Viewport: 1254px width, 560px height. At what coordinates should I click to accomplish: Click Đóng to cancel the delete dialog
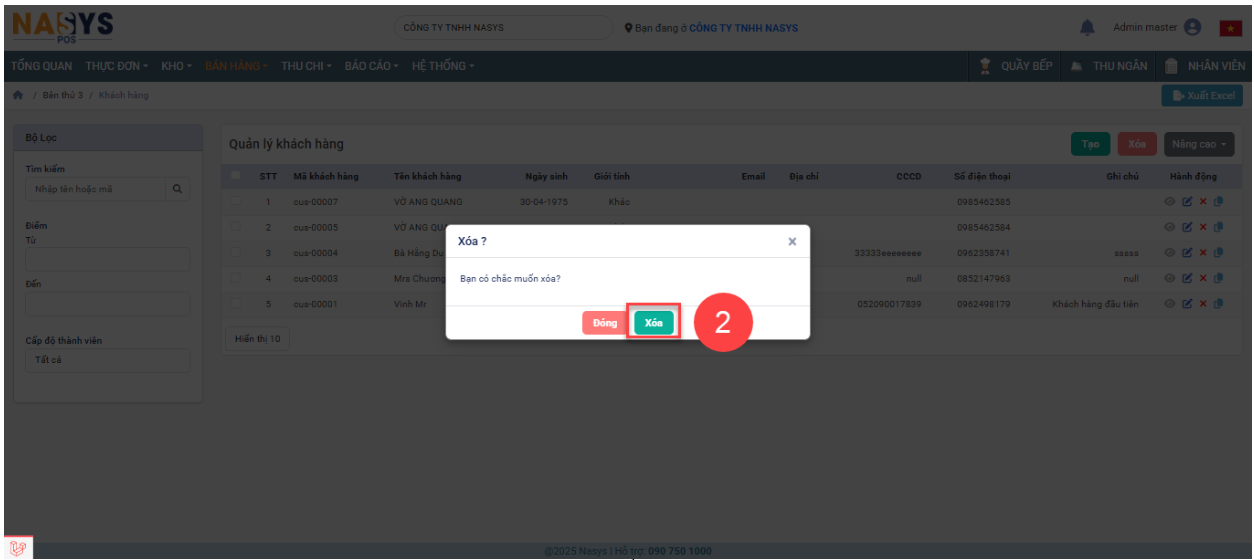(604, 323)
